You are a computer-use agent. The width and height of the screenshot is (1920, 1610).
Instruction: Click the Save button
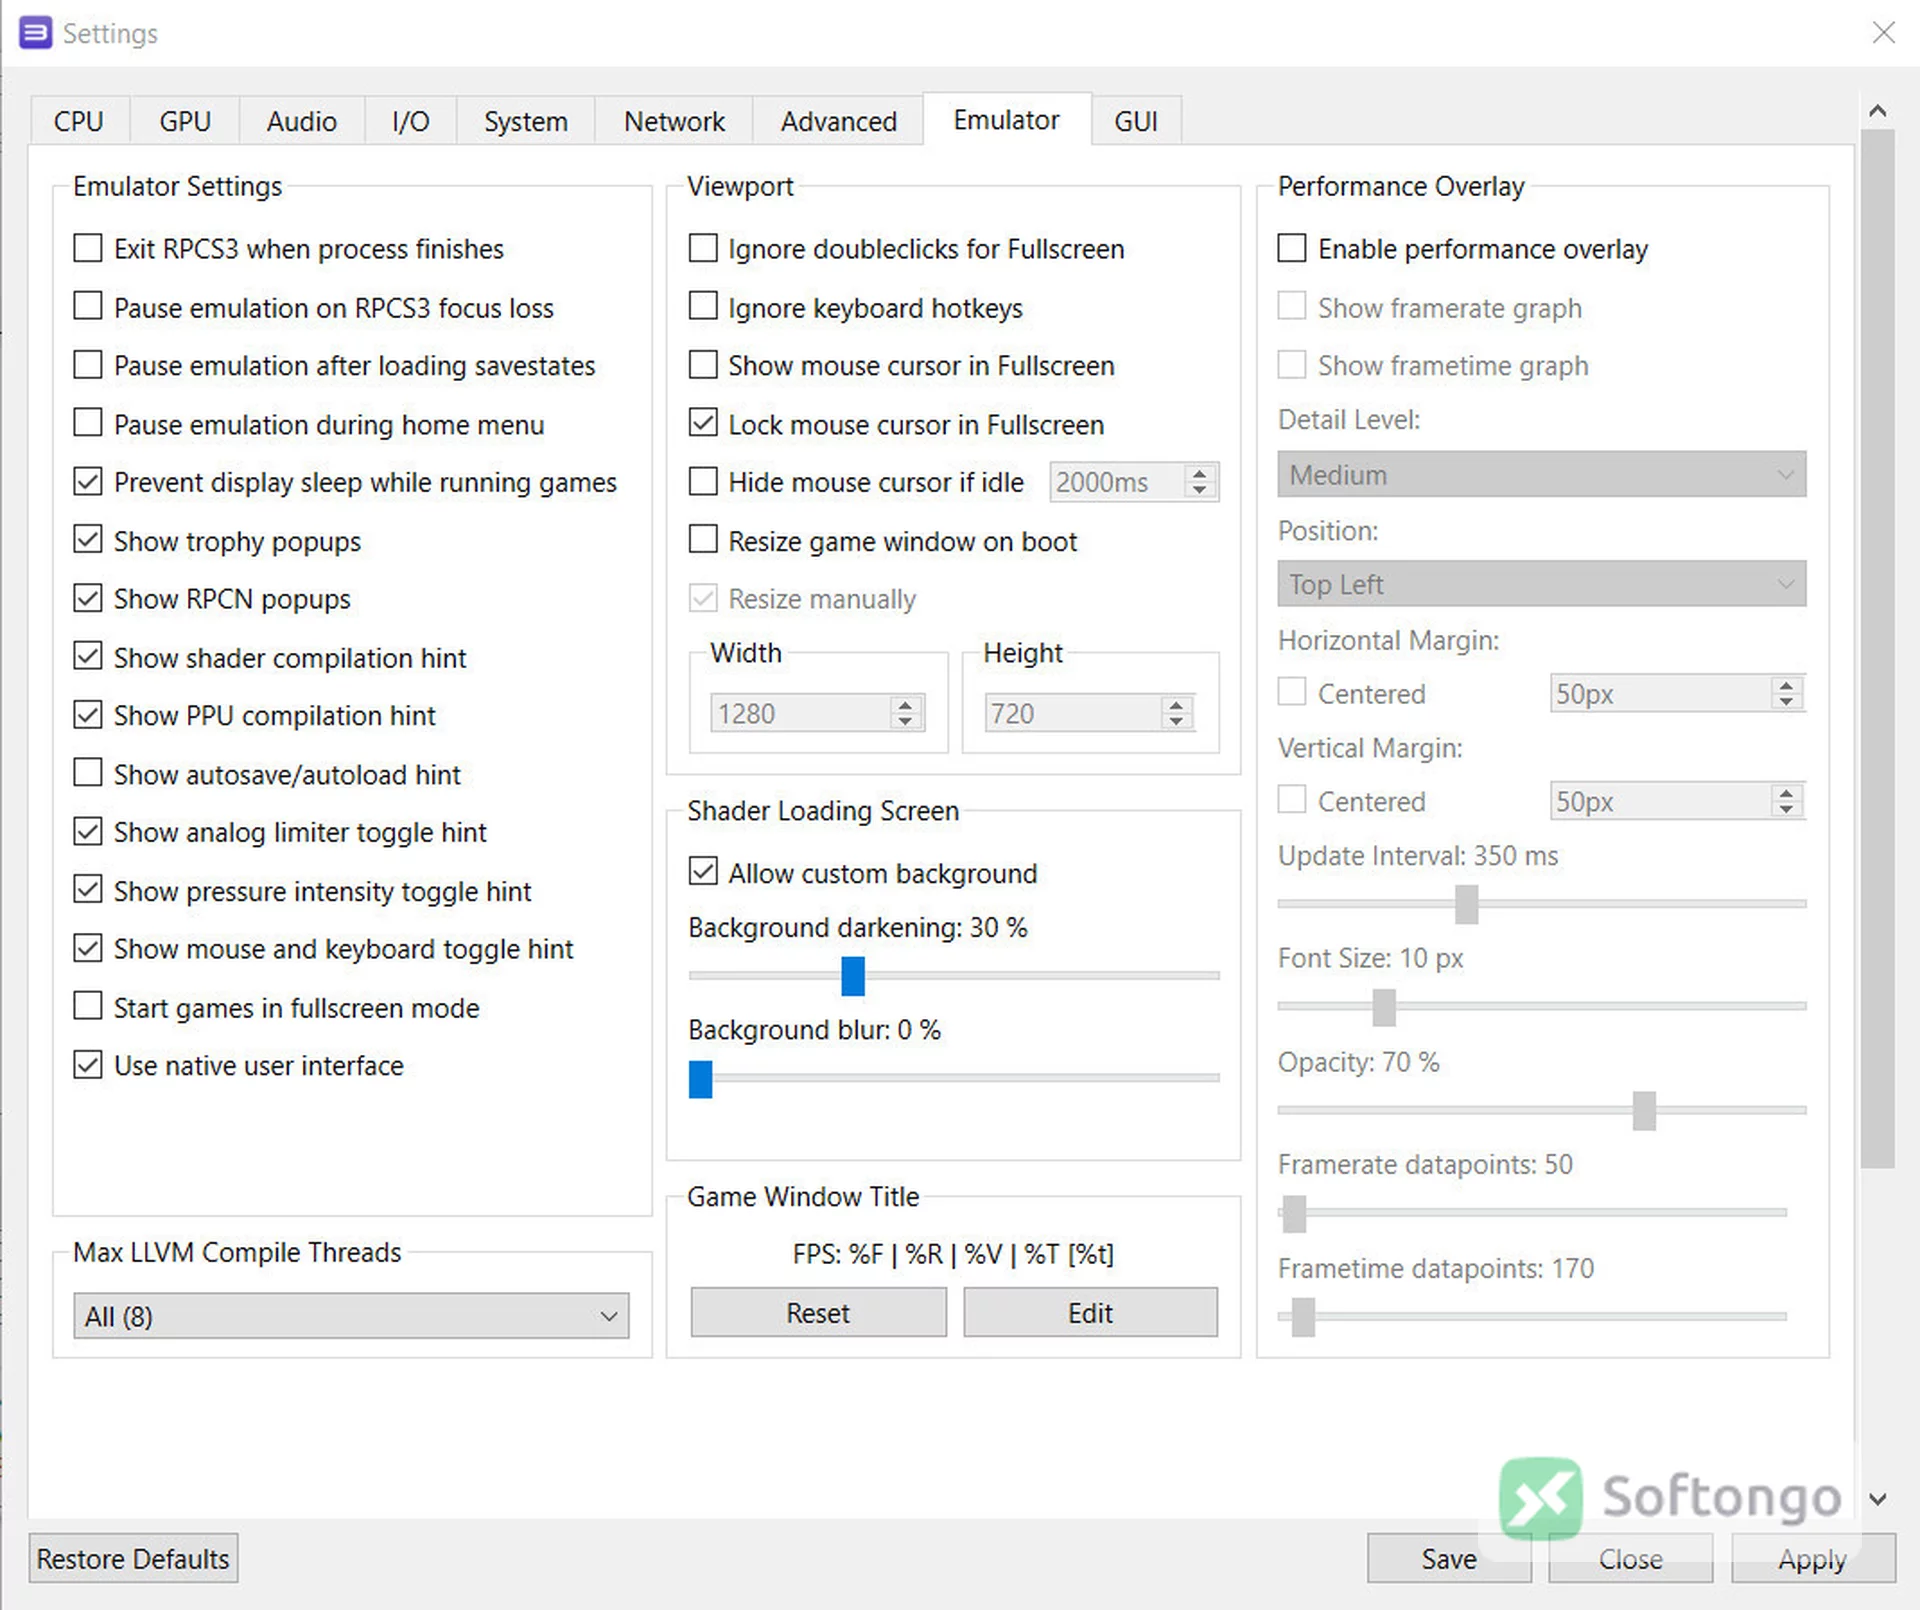(1449, 1559)
